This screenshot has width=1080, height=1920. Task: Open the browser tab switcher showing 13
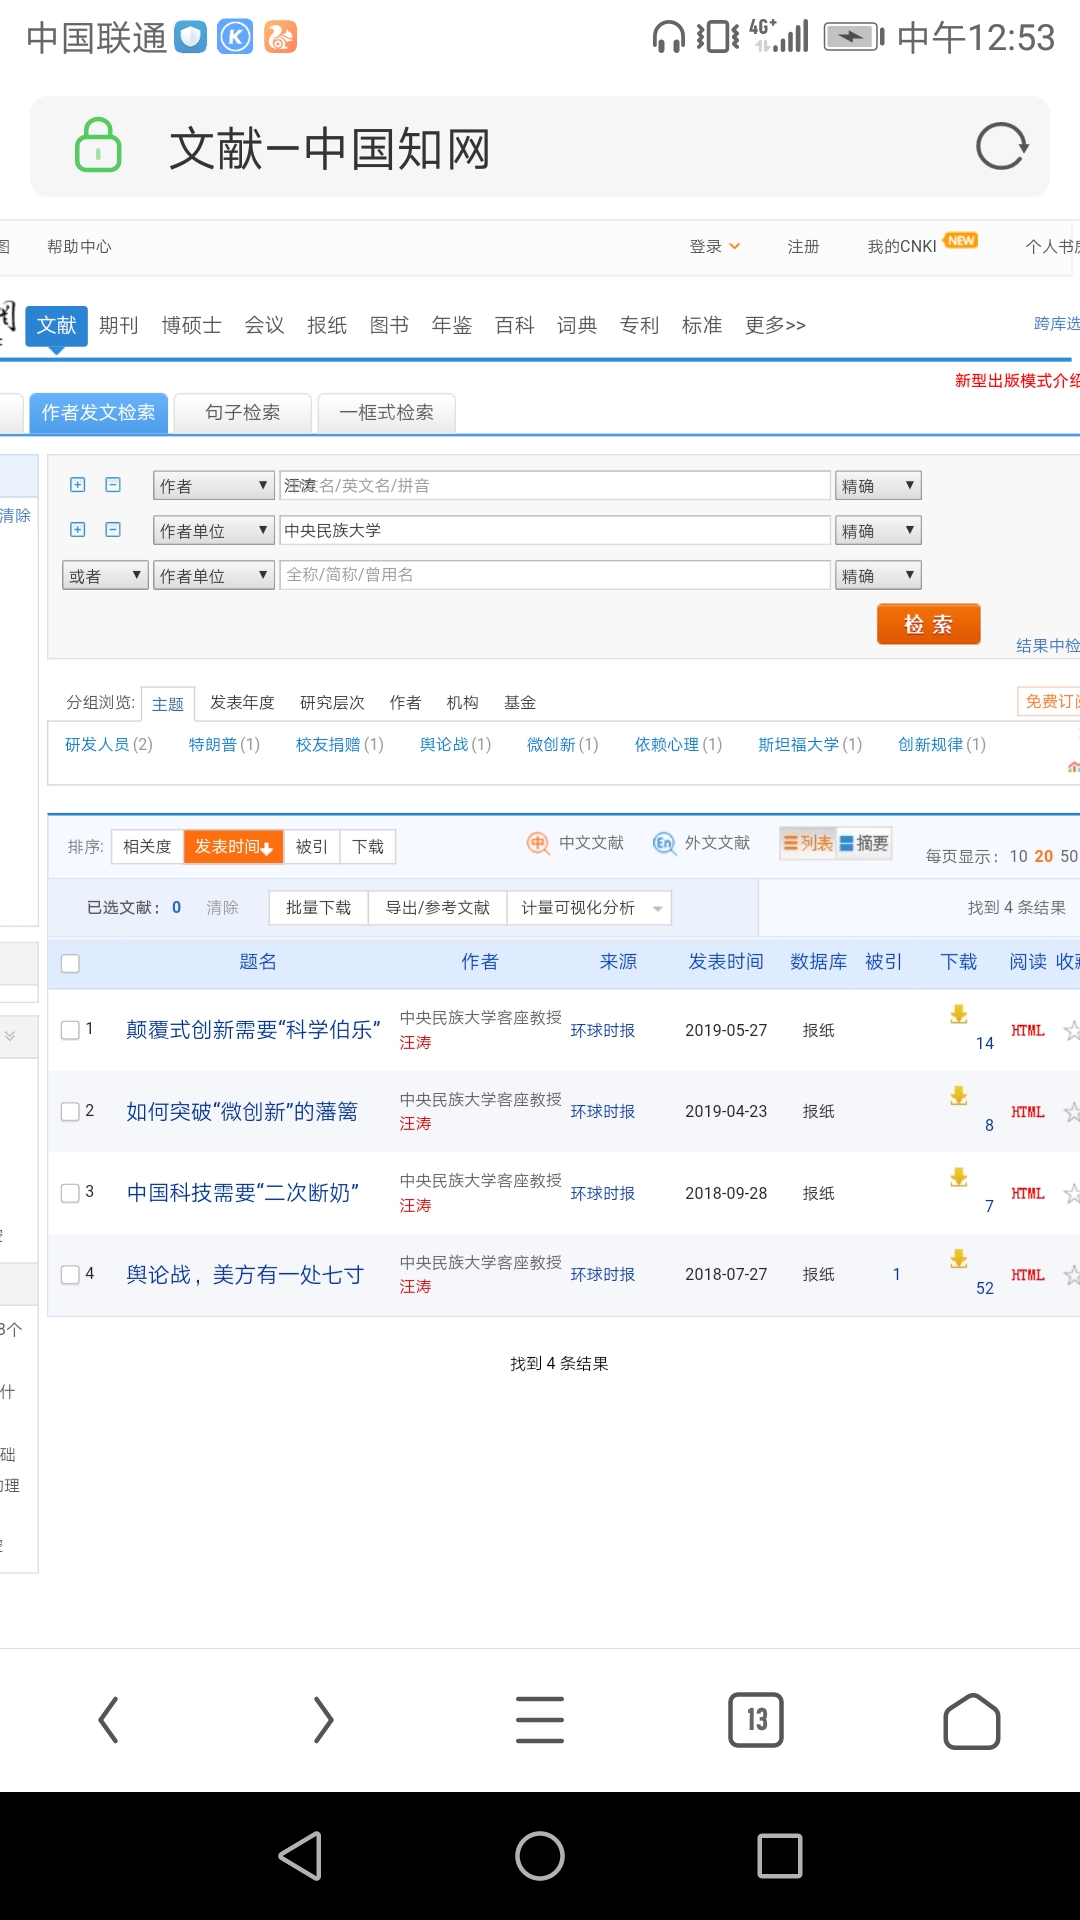756,1720
